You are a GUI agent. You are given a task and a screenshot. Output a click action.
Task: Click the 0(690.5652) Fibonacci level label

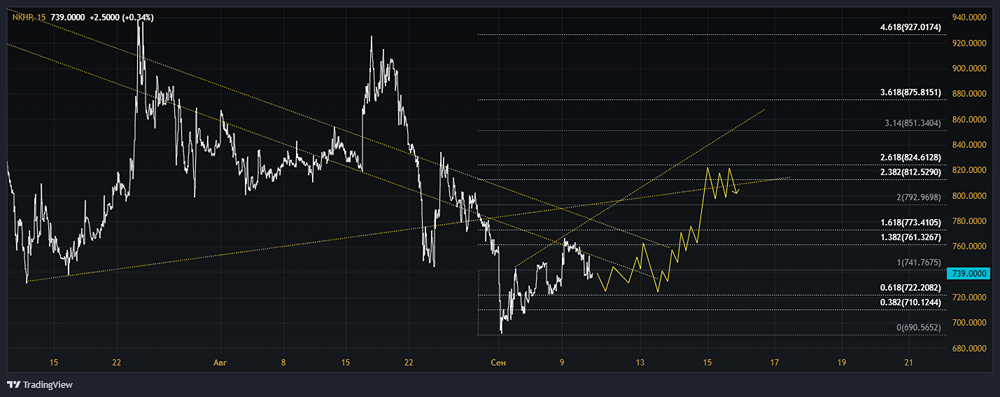[918, 327]
